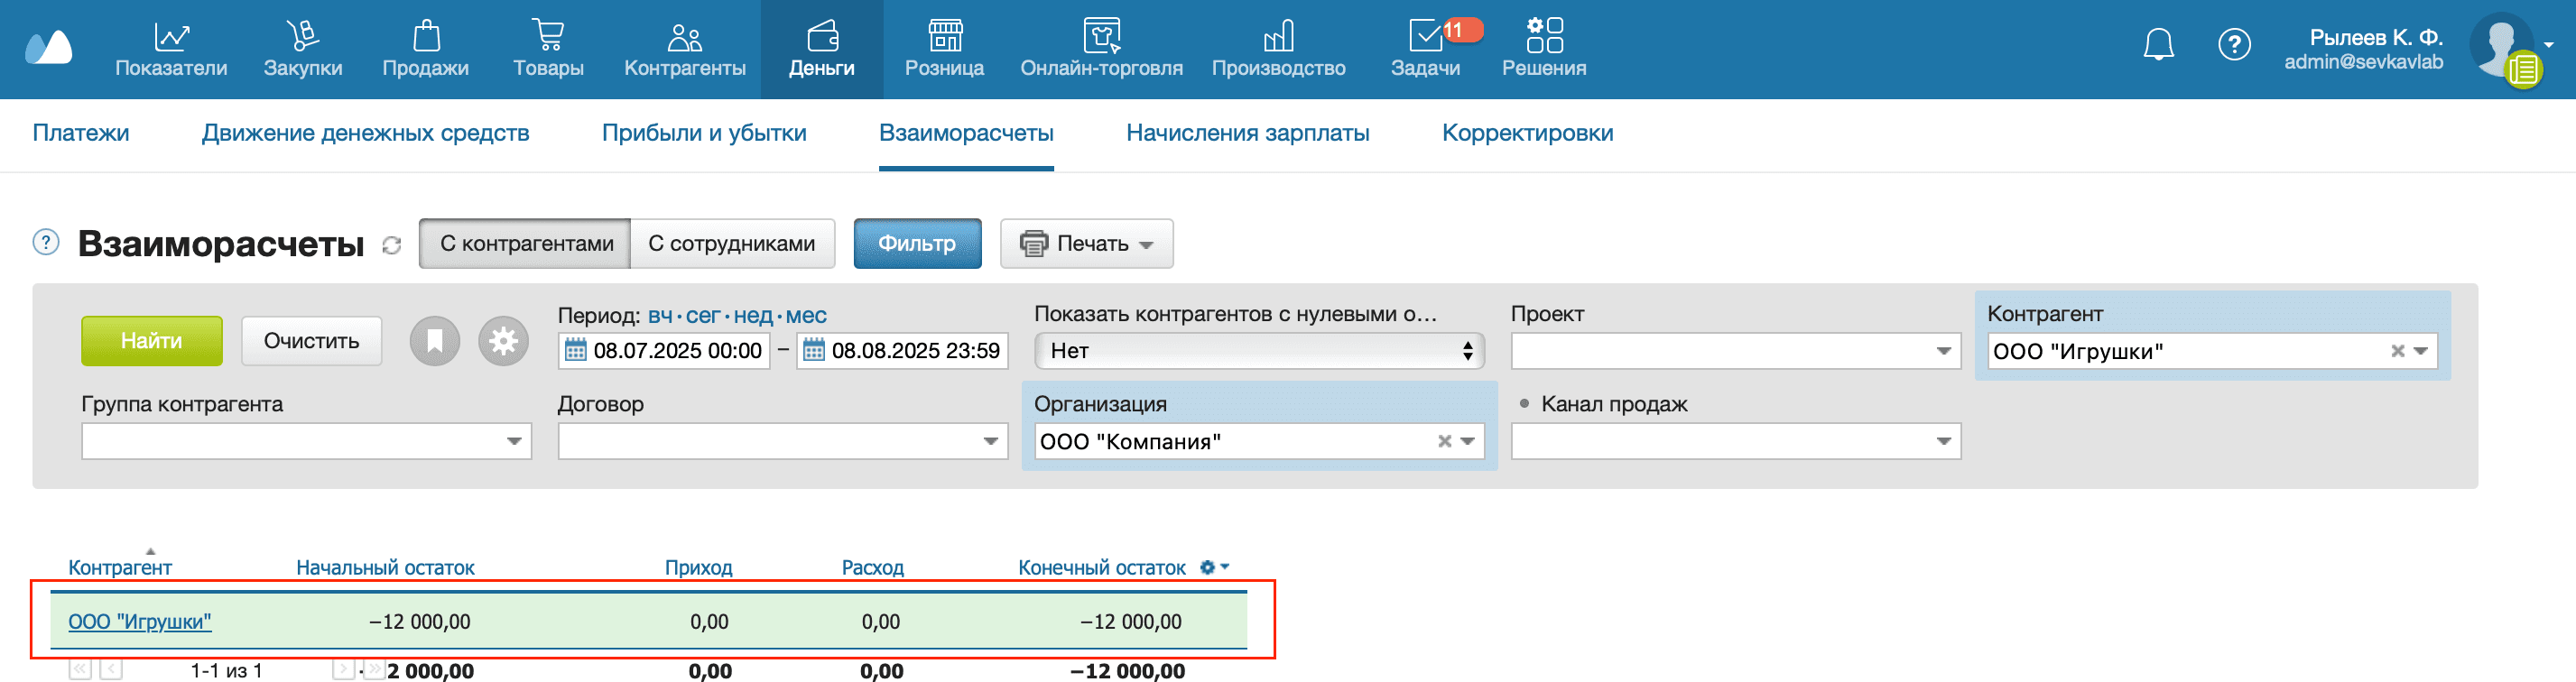Save filter with the bookmark icon
This screenshot has width=2576, height=682.
[x=435, y=342]
